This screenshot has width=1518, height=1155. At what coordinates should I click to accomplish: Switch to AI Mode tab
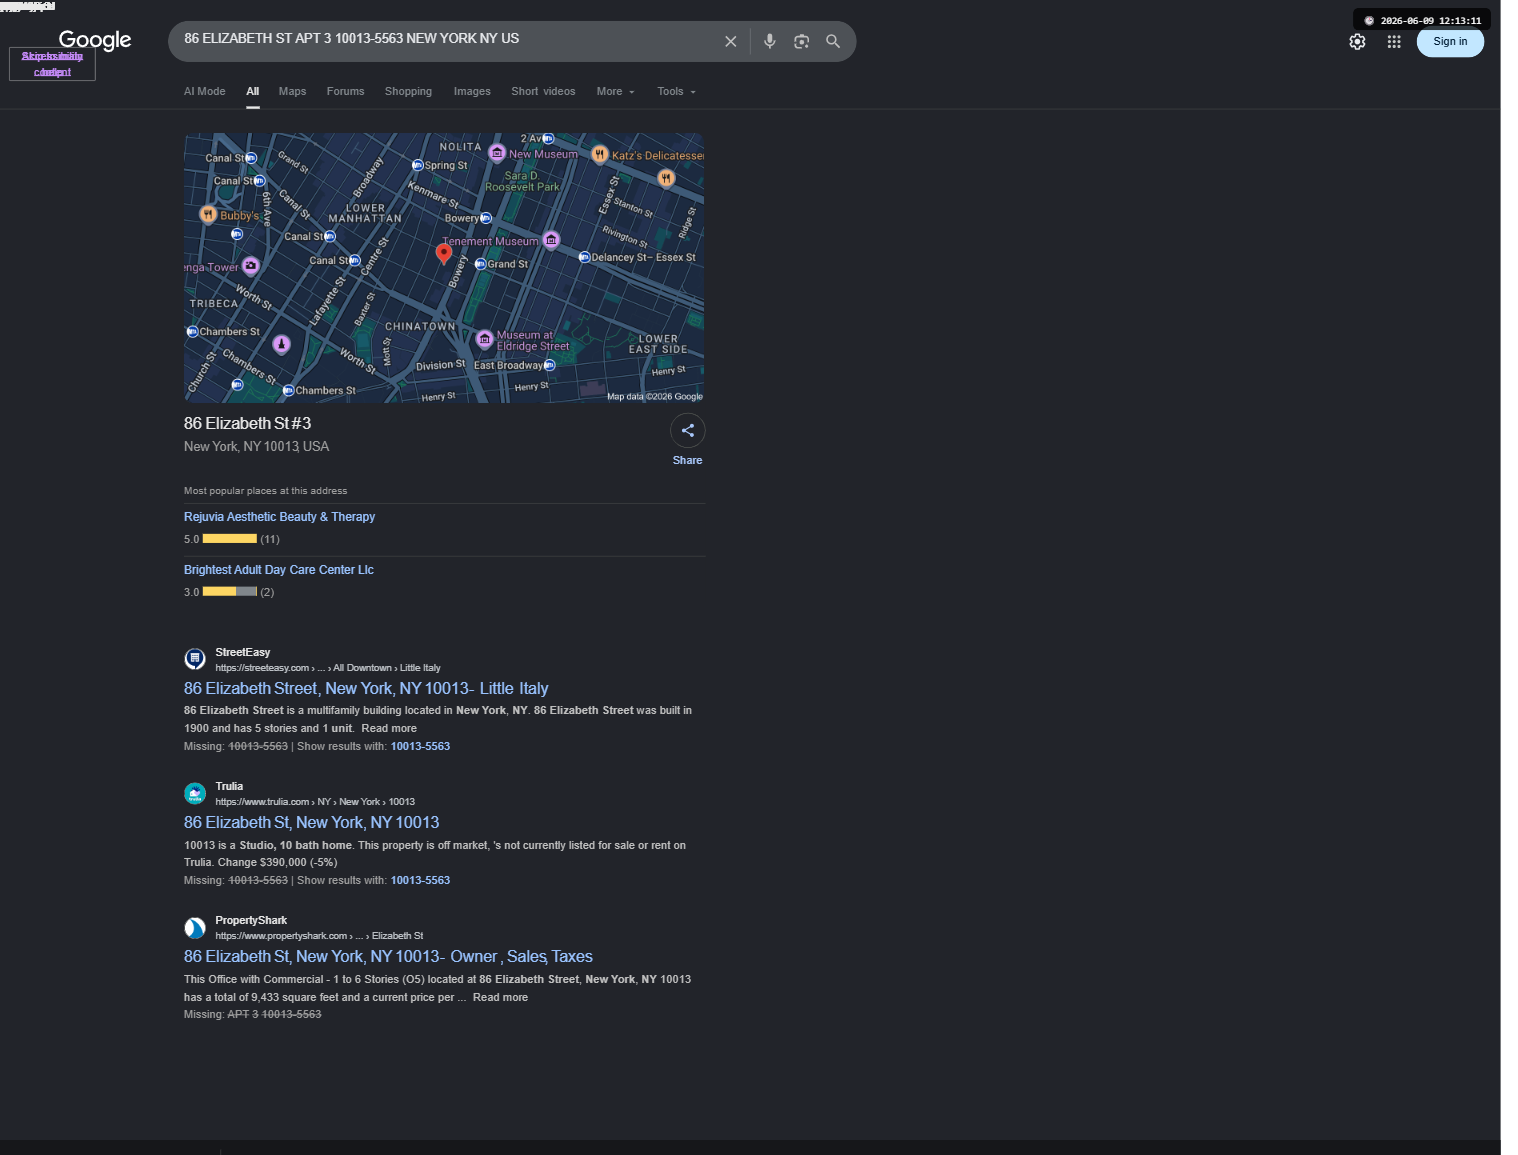pos(205,91)
